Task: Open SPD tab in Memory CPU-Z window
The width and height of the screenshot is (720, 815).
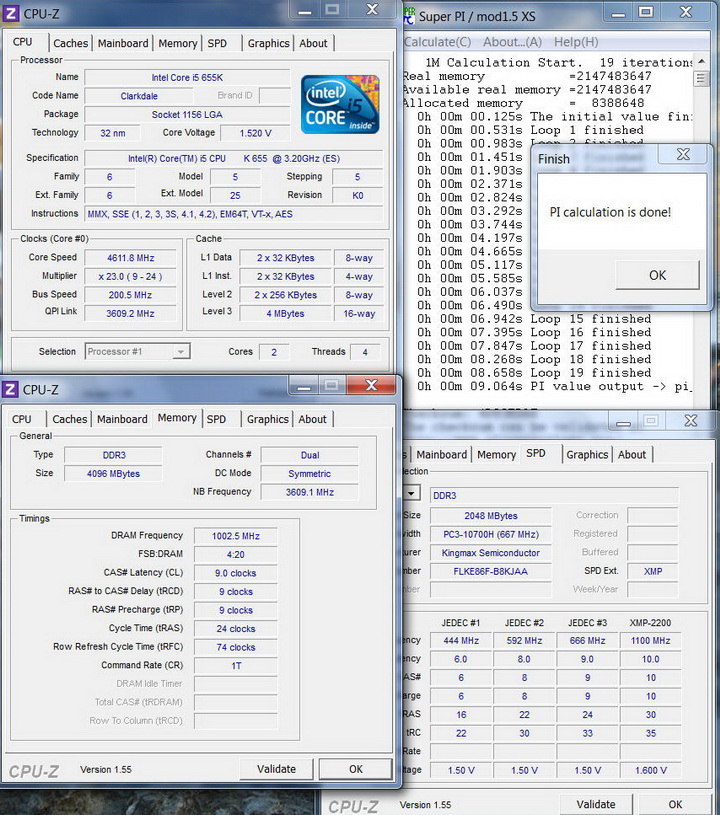Action: click(216, 419)
